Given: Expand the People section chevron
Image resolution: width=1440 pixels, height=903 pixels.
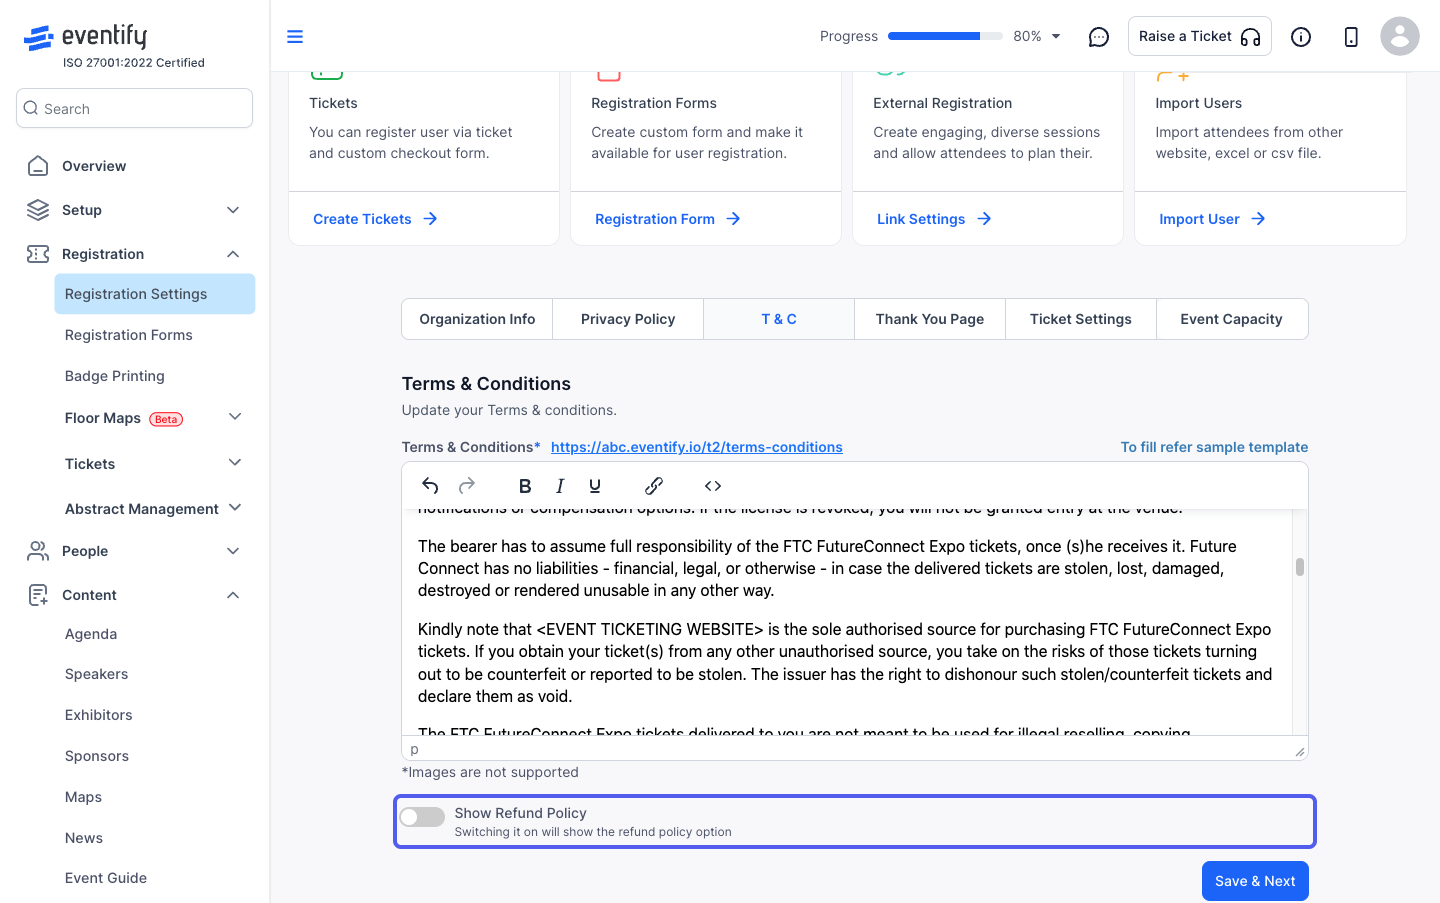Looking at the screenshot, I should coord(233,551).
